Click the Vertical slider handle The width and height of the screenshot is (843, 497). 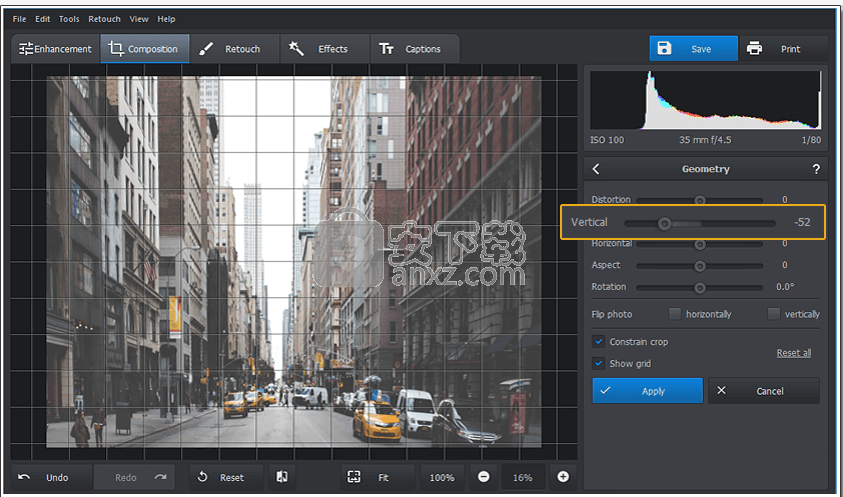[665, 223]
